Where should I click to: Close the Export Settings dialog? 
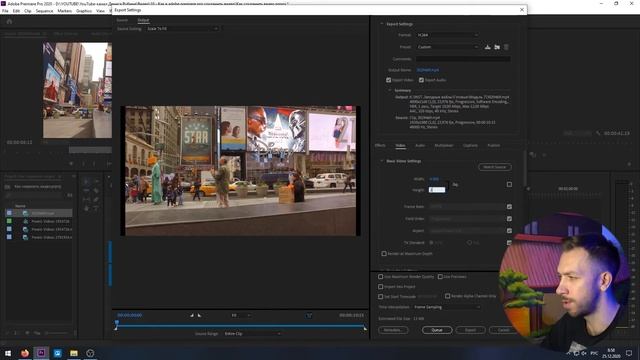point(522,10)
